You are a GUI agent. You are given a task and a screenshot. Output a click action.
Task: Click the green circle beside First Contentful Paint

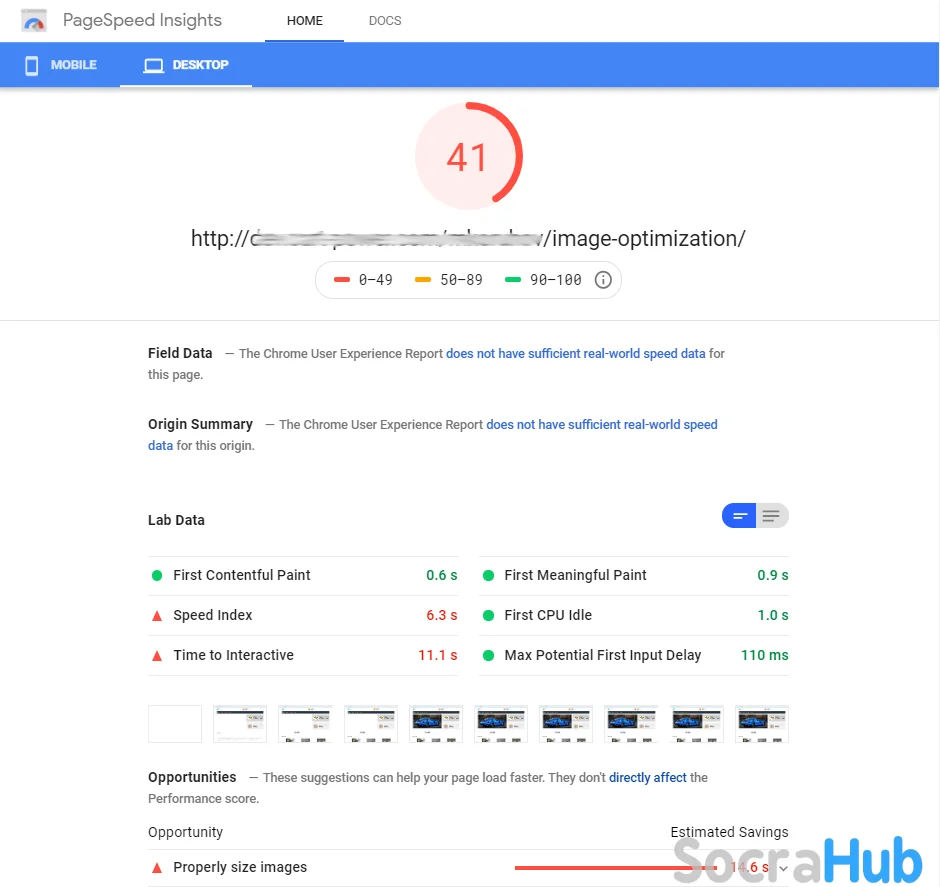coord(157,575)
